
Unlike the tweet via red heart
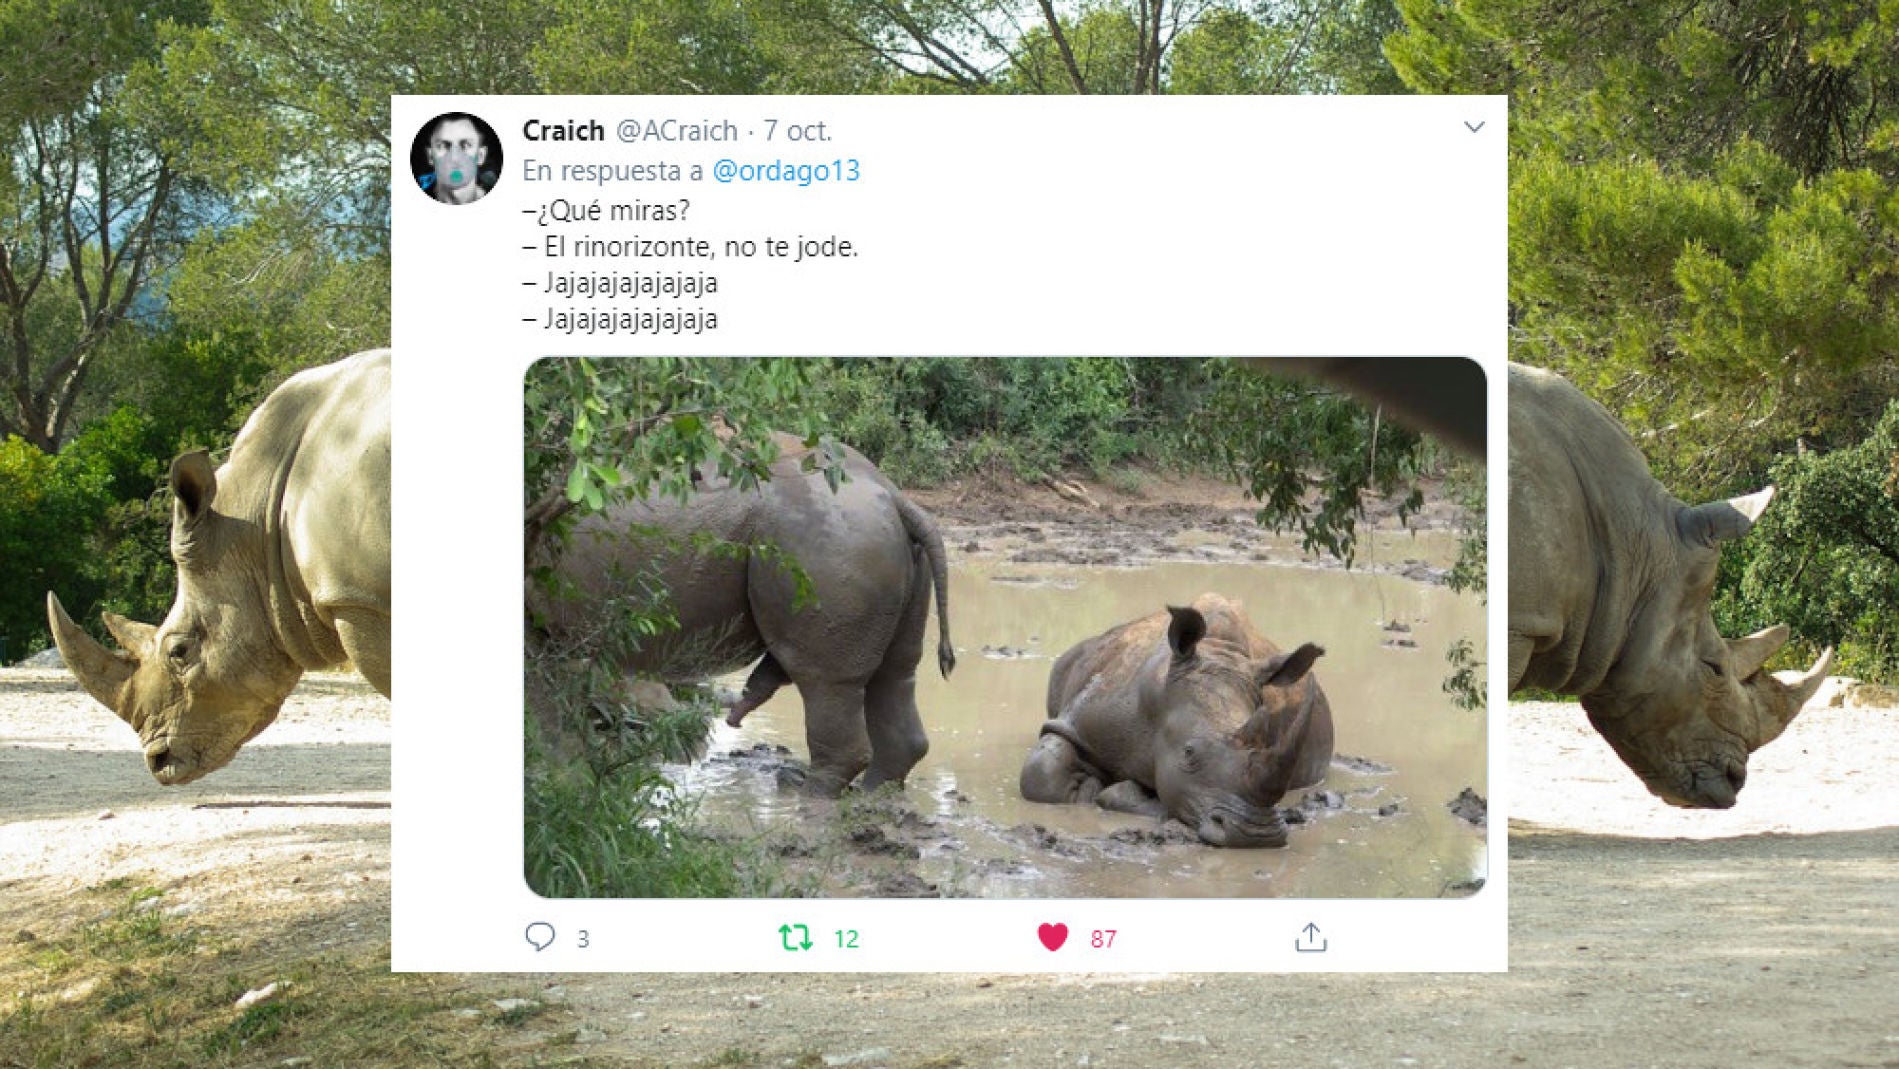(1052, 937)
